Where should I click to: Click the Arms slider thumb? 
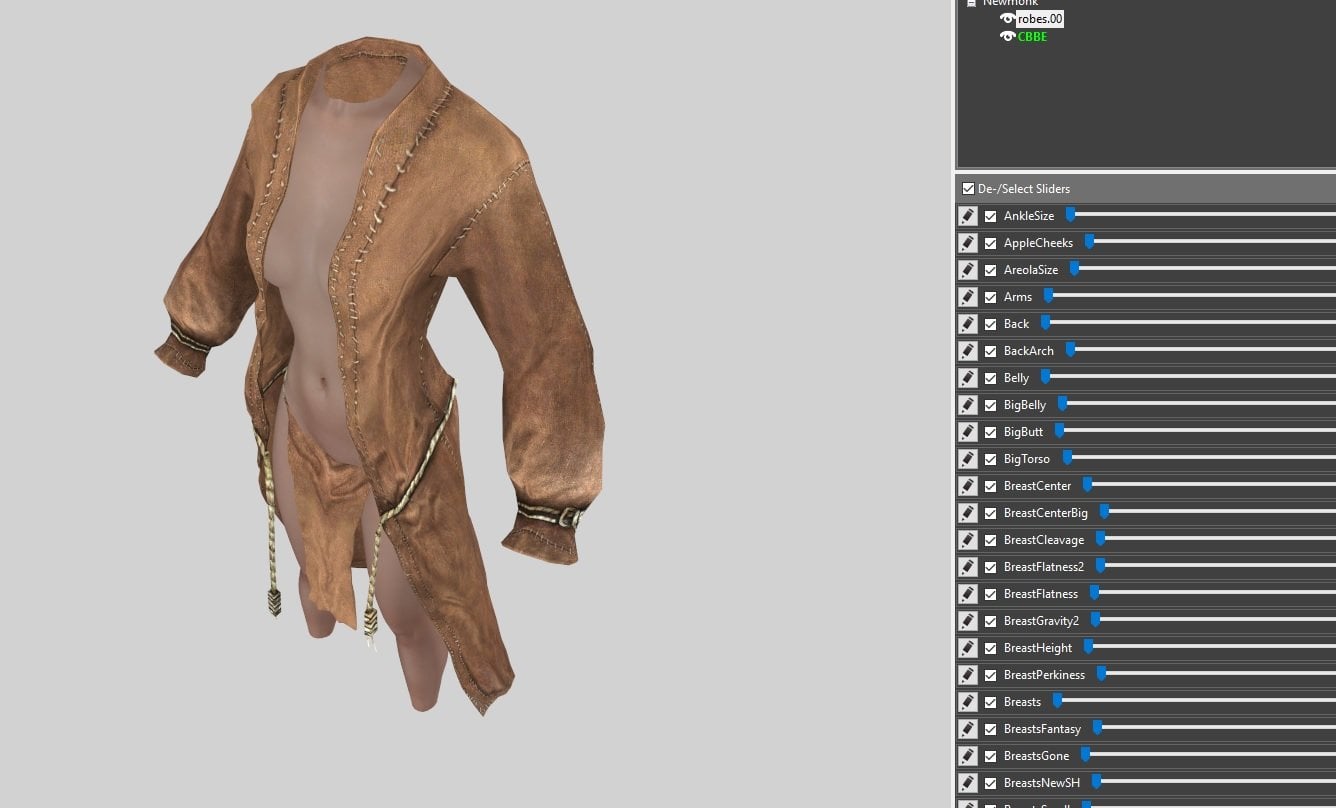click(x=1048, y=295)
